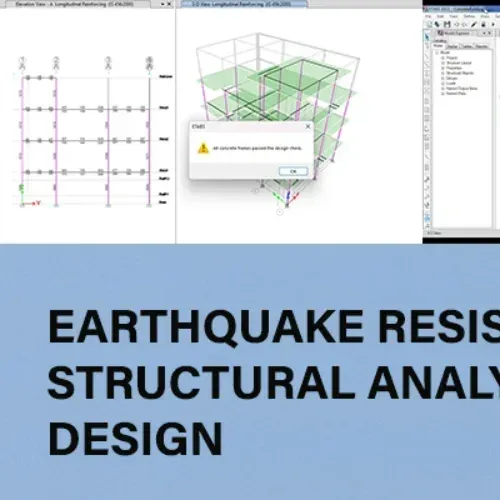The height and width of the screenshot is (500, 500).
Task: Click the Redo arrow toolbar icon
Action: (x=464, y=24)
